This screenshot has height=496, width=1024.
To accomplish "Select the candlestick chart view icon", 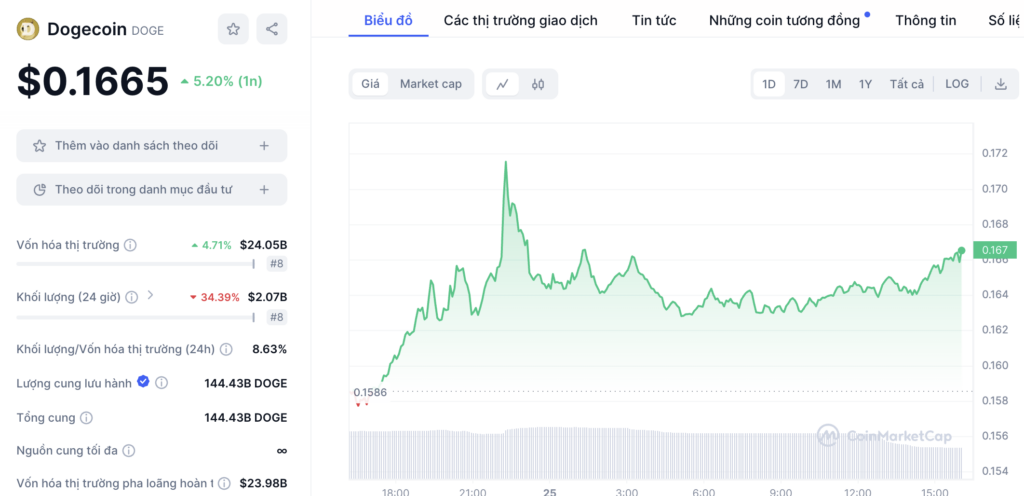I will [x=538, y=84].
